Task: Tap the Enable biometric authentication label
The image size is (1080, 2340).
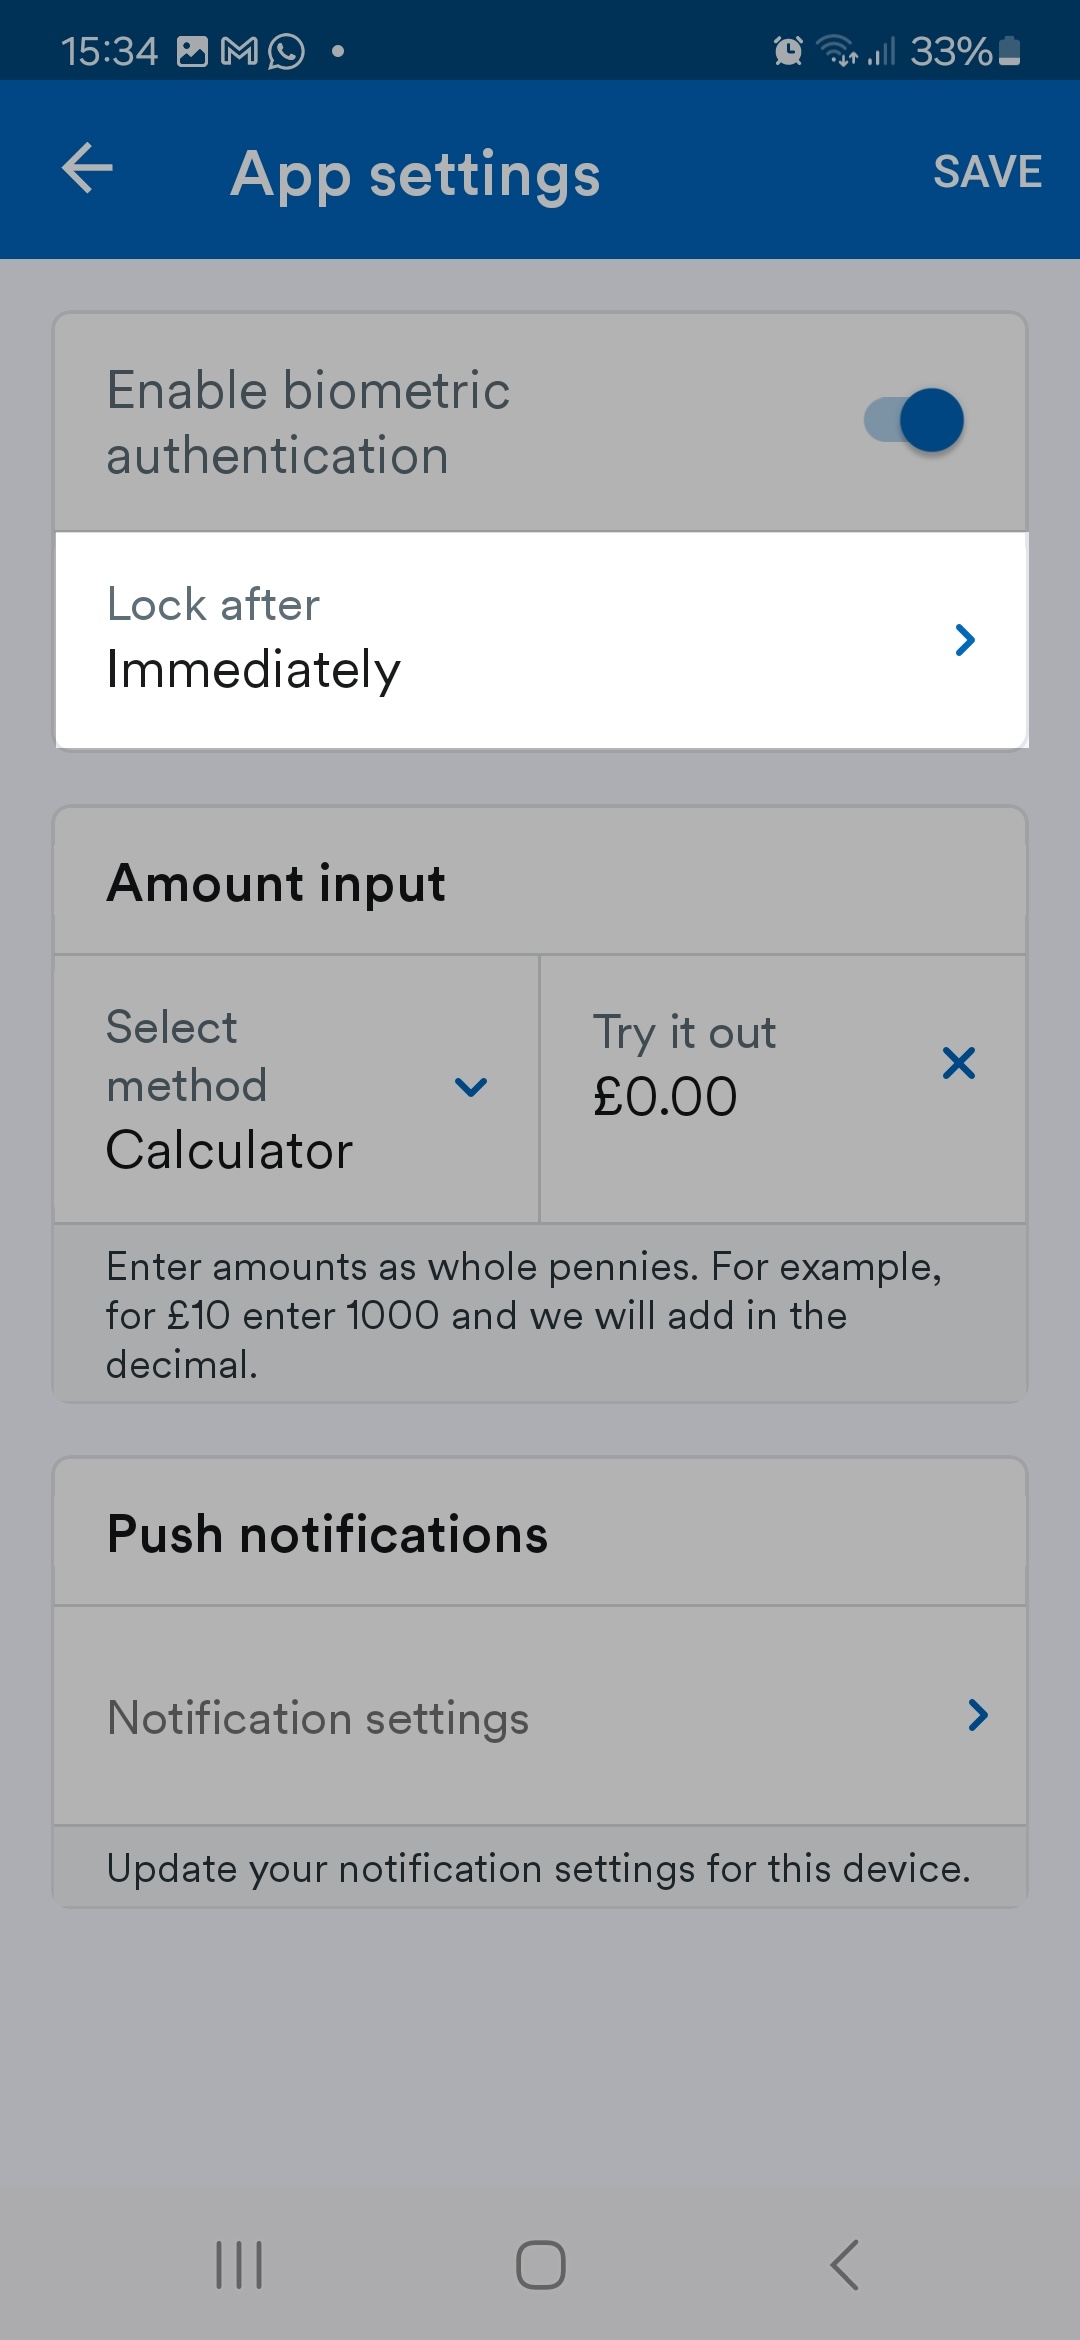Action: point(308,422)
